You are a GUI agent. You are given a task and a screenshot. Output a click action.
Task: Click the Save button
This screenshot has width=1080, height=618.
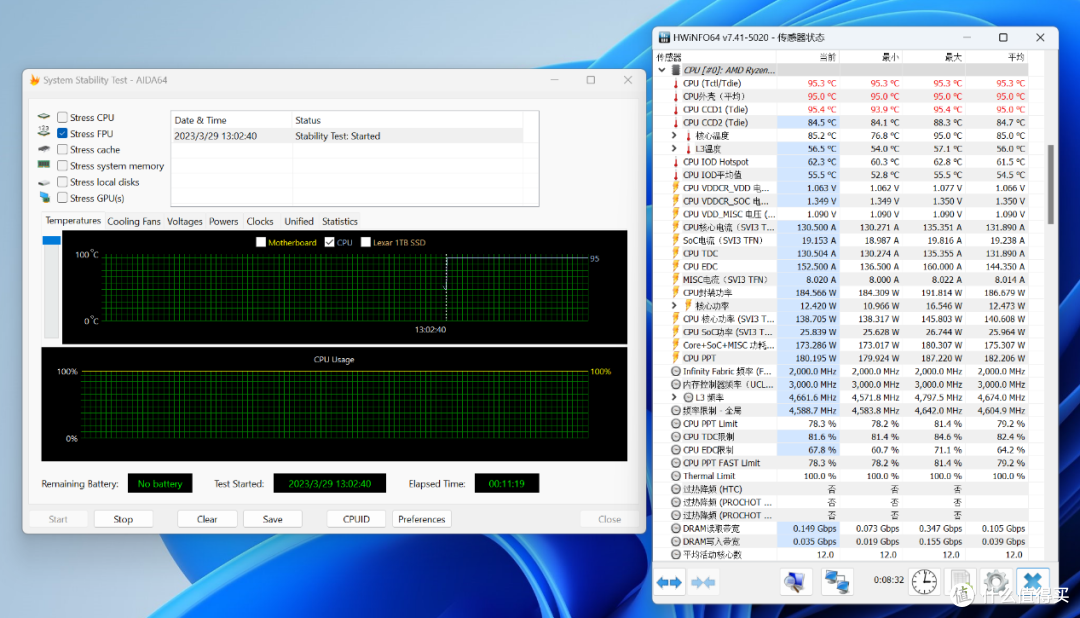(273, 519)
